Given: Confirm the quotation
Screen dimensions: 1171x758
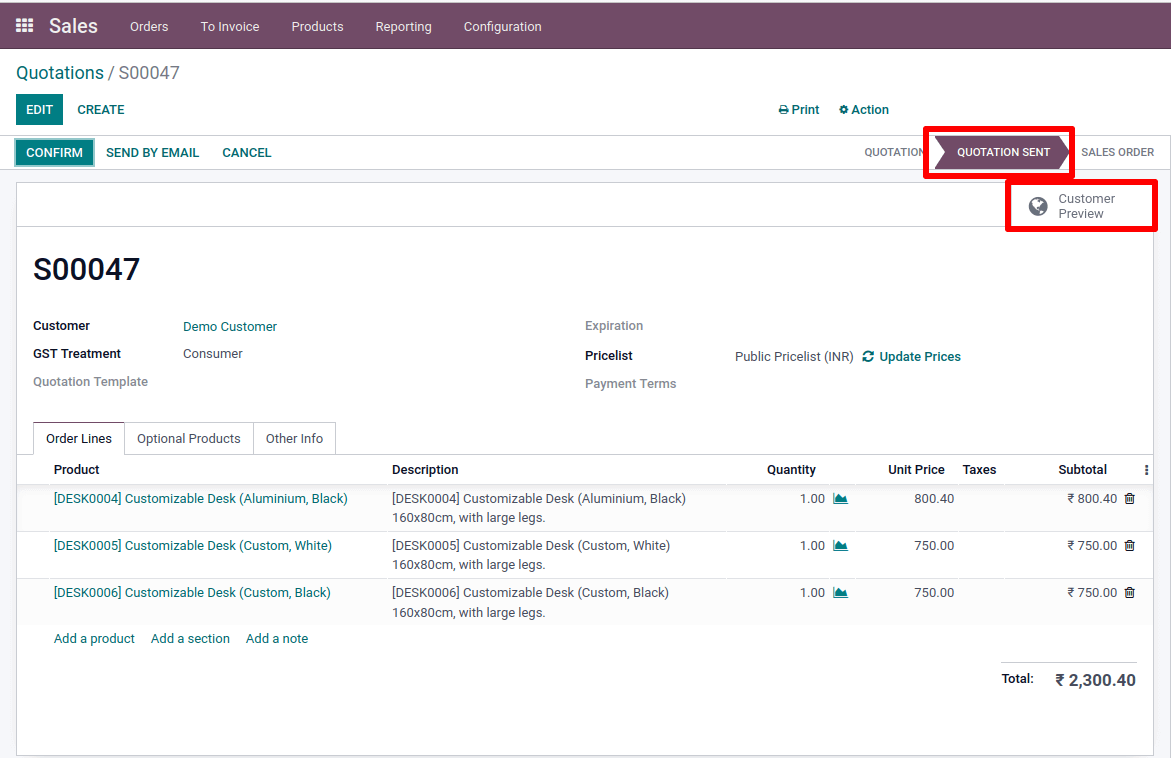Looking at the screenshot, I should click(x=55, y=152).
